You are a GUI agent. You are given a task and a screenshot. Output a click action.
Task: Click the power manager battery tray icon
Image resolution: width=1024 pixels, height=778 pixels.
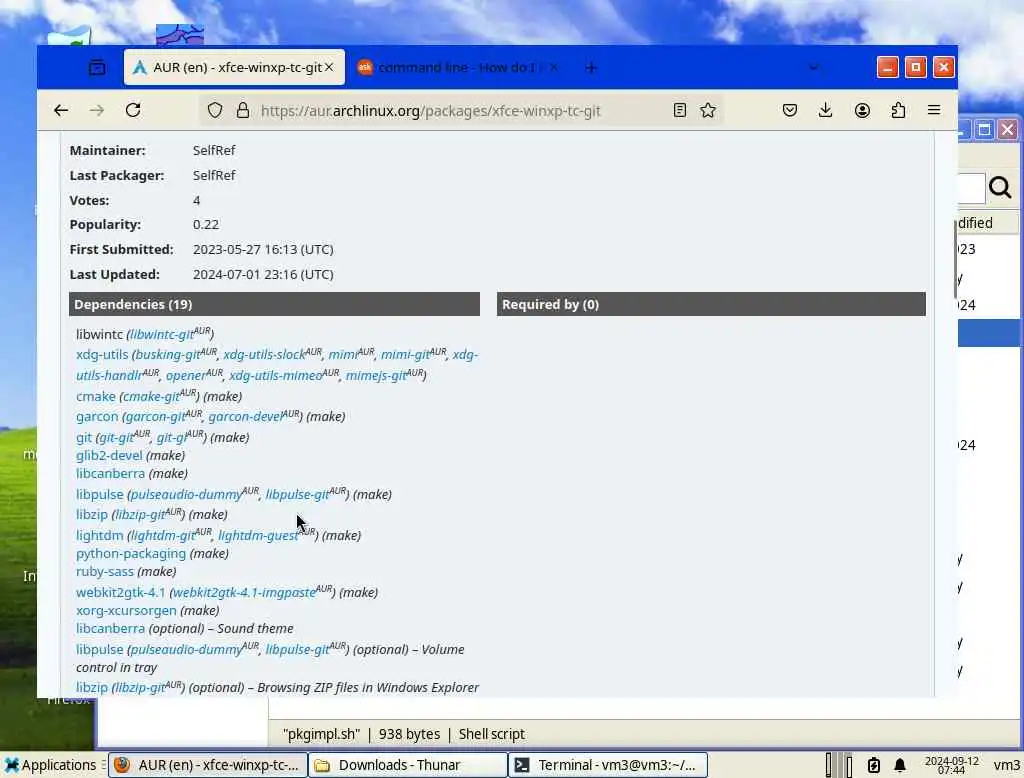coord(874,765)
